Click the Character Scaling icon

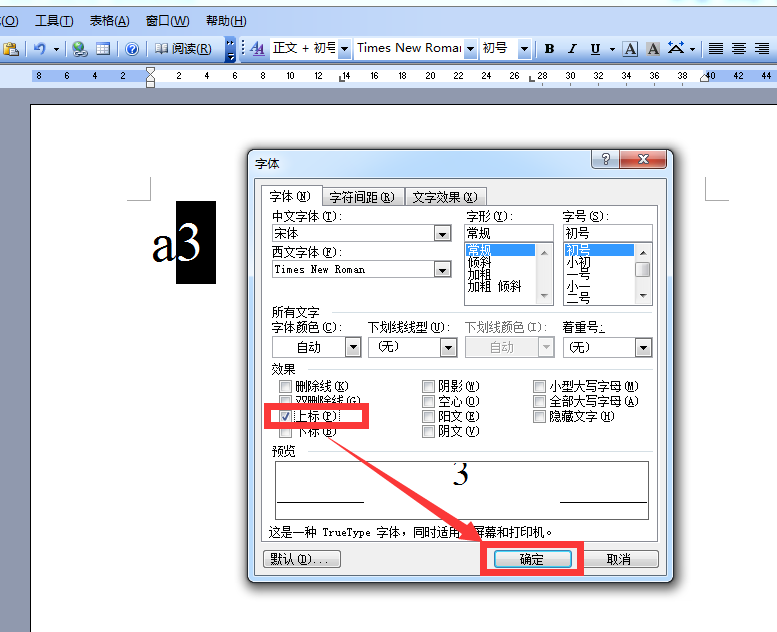676,49
